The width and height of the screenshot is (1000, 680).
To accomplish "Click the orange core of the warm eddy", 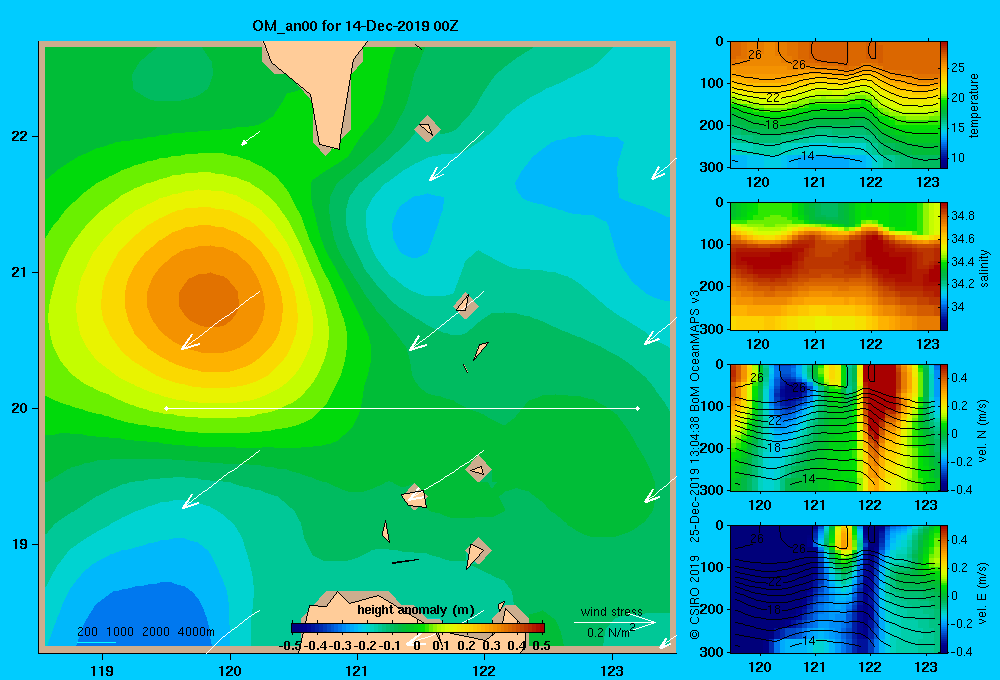I will [209, 299].
